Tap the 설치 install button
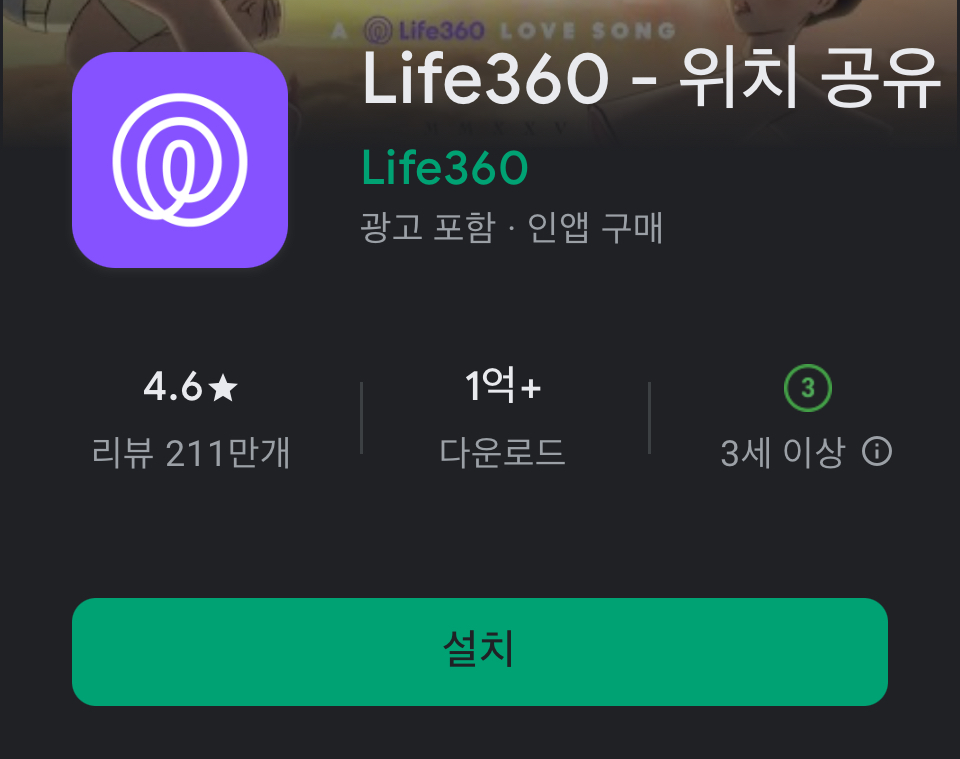This screenshot has height=759, width=960. (480, 652)
